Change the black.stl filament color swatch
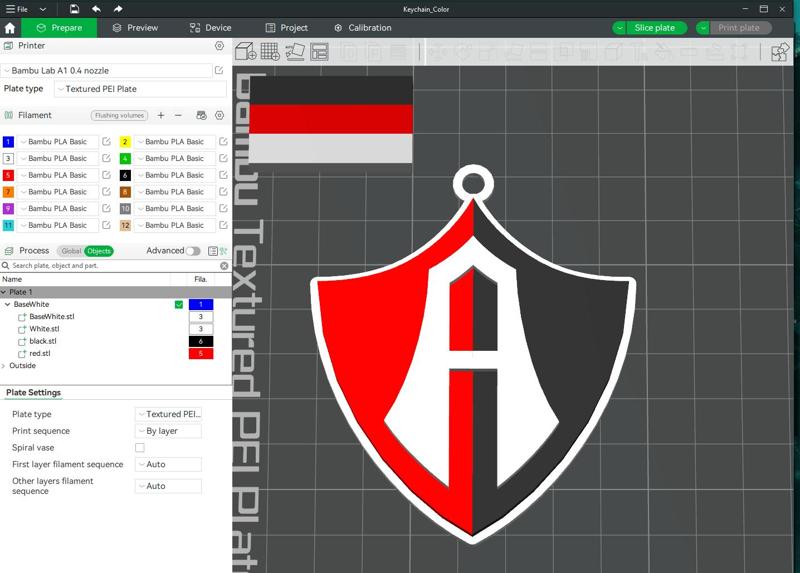800x573 pixels. pos(201,341)
